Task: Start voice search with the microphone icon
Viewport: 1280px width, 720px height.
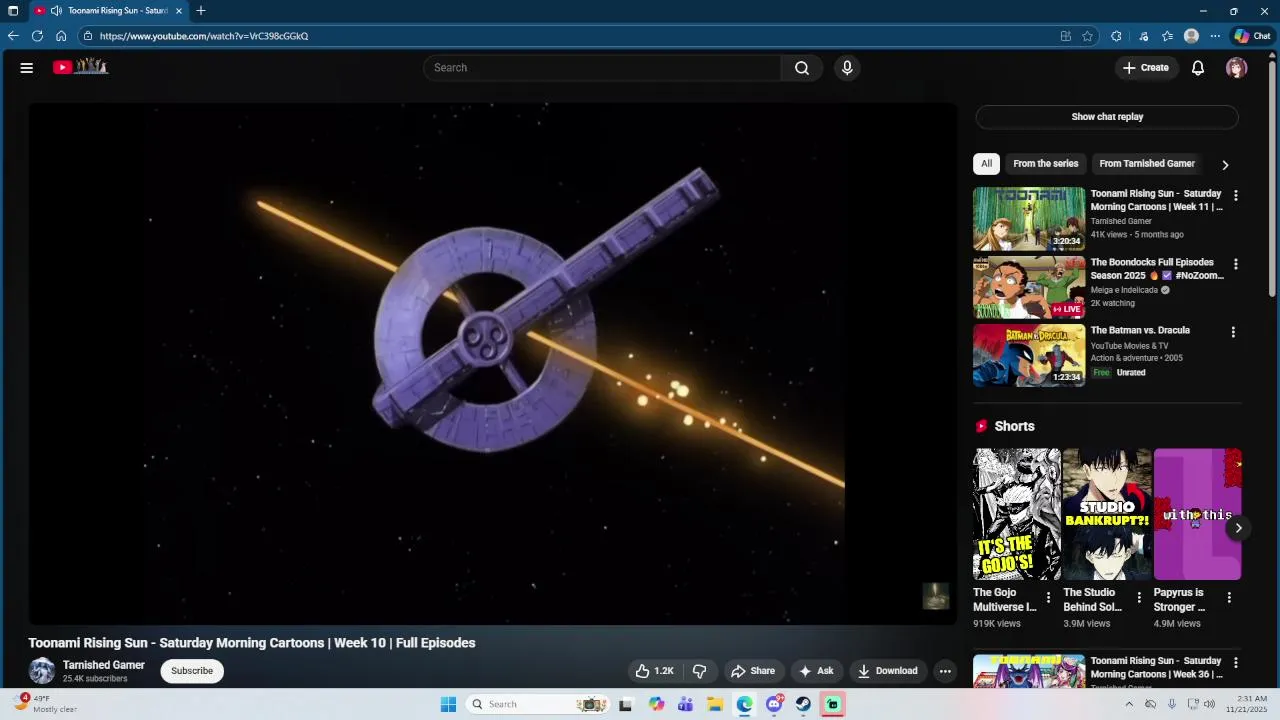Action: [x=847, y=68]
